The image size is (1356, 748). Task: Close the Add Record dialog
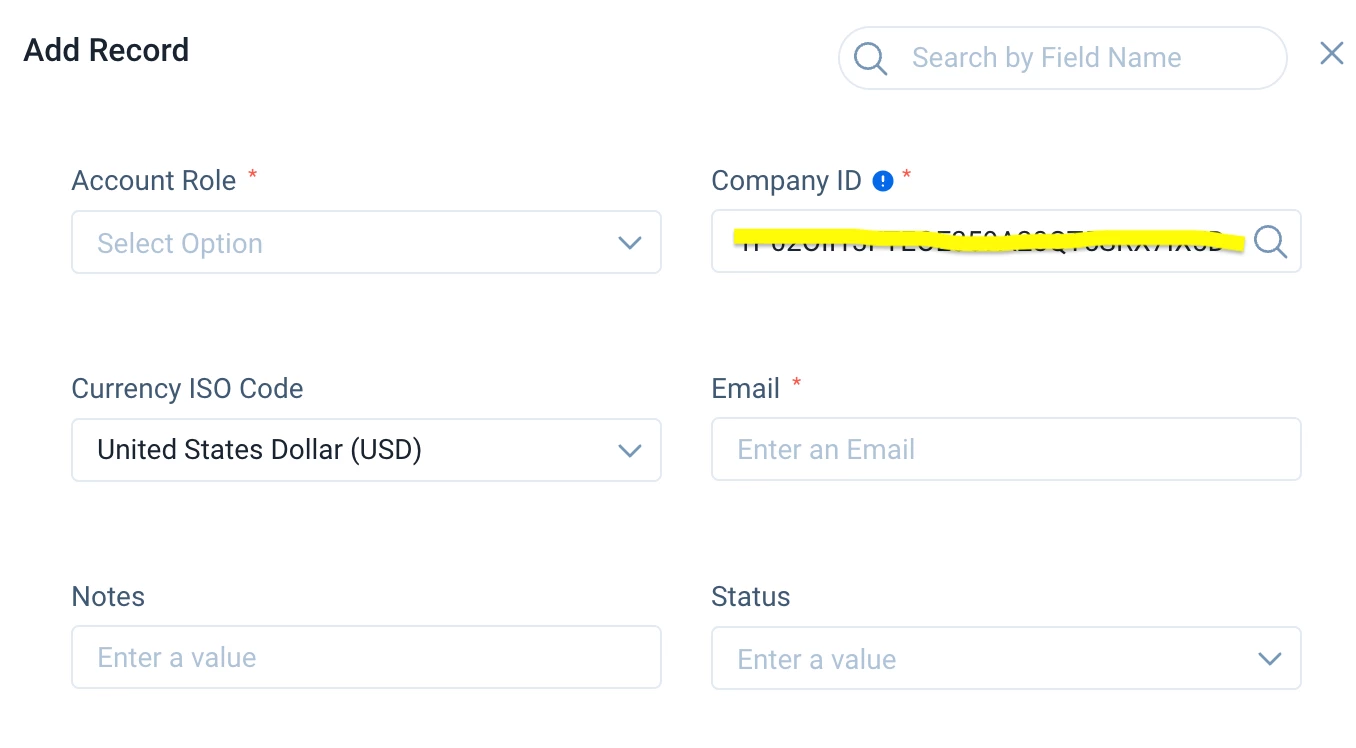(1331, 54)
